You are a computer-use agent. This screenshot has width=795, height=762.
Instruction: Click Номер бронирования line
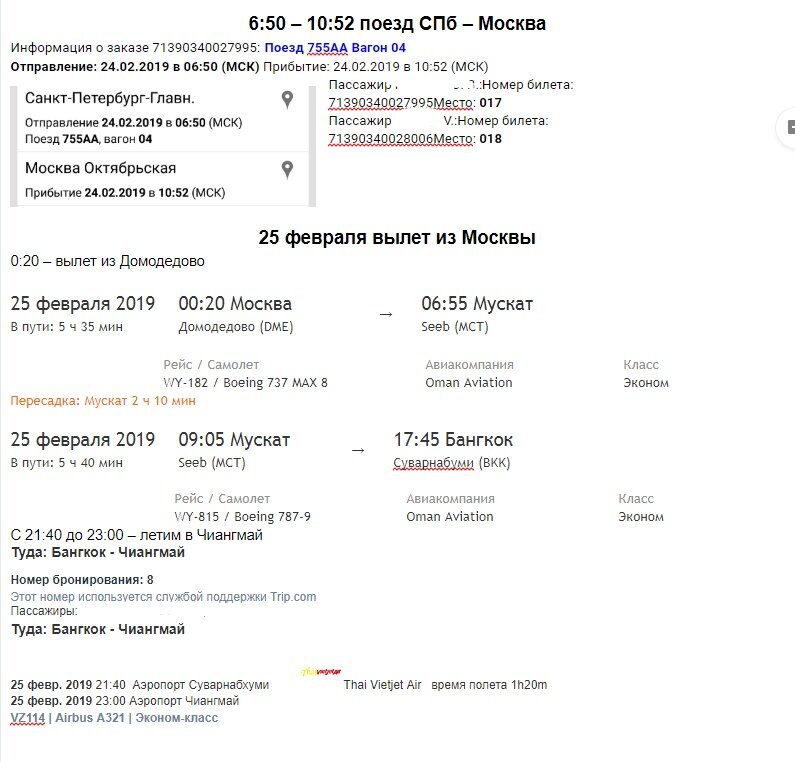pos(82,579)
